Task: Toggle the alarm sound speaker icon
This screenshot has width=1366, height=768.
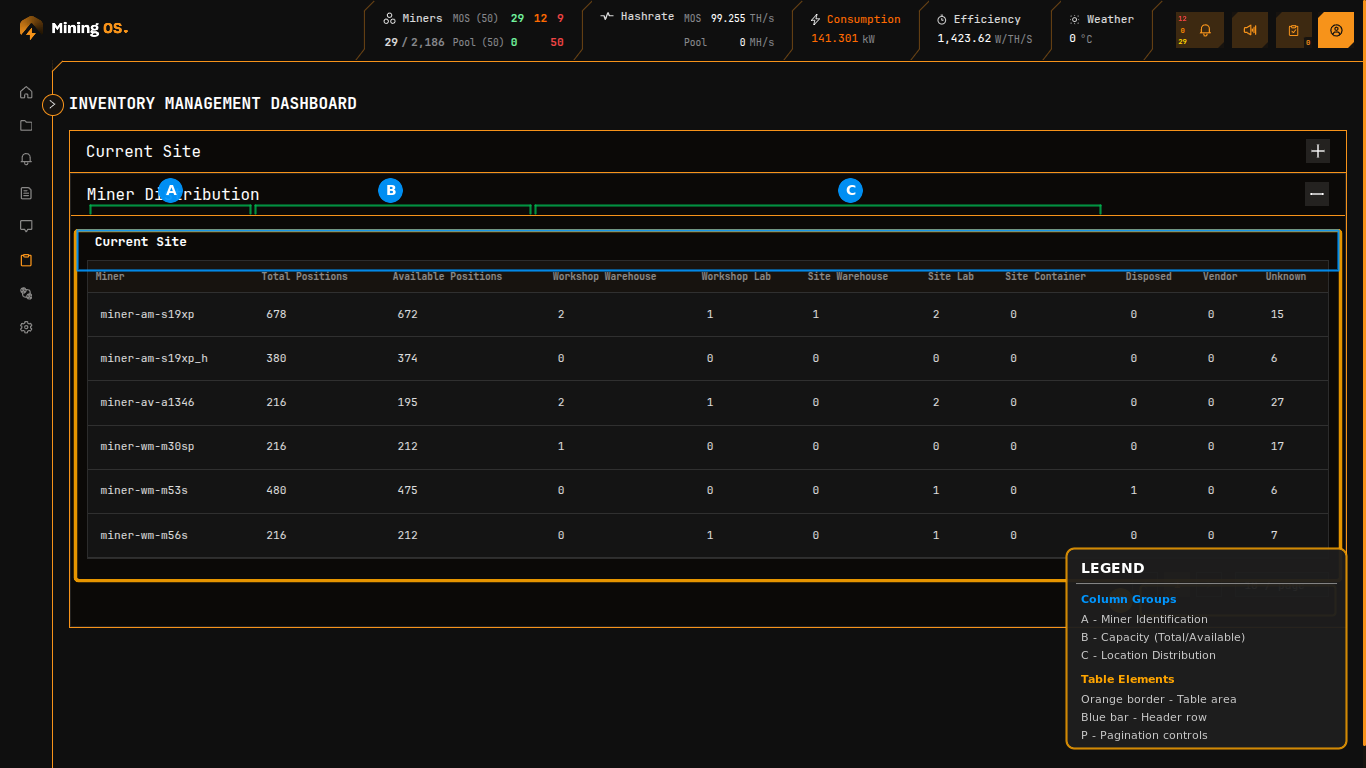Action: (x=1249, y=30)
